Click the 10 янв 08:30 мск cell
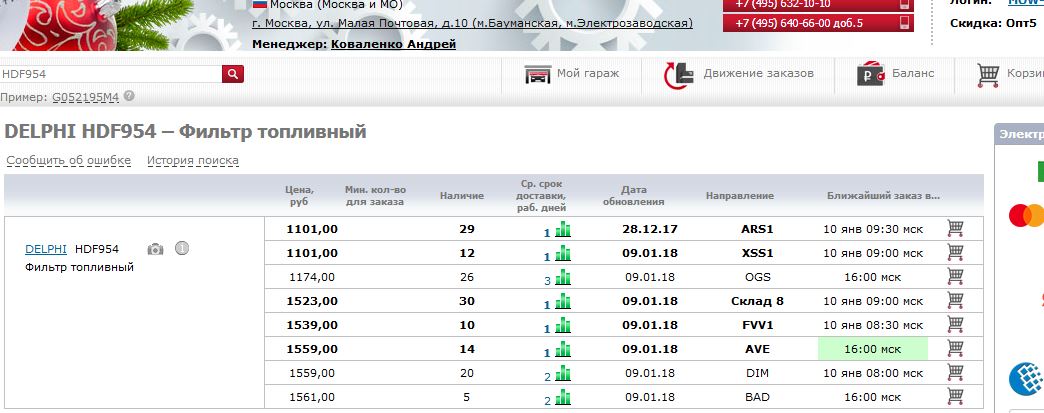Screen dimensions: 1044x413 click(x=873, y=325)
